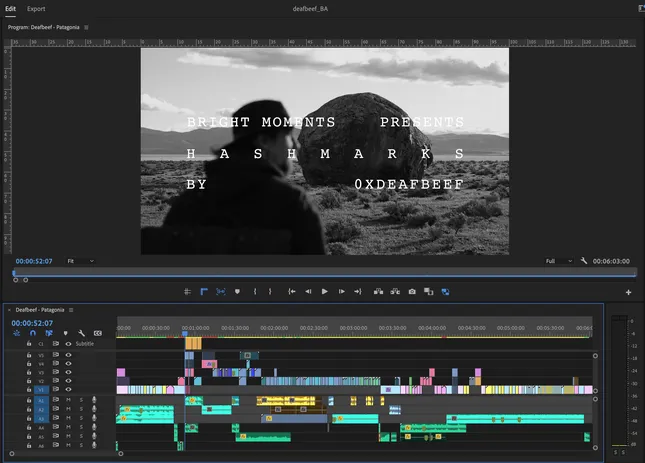Jump to the In point
Viewport: 645px width, 463px height.
click(292, 292)
